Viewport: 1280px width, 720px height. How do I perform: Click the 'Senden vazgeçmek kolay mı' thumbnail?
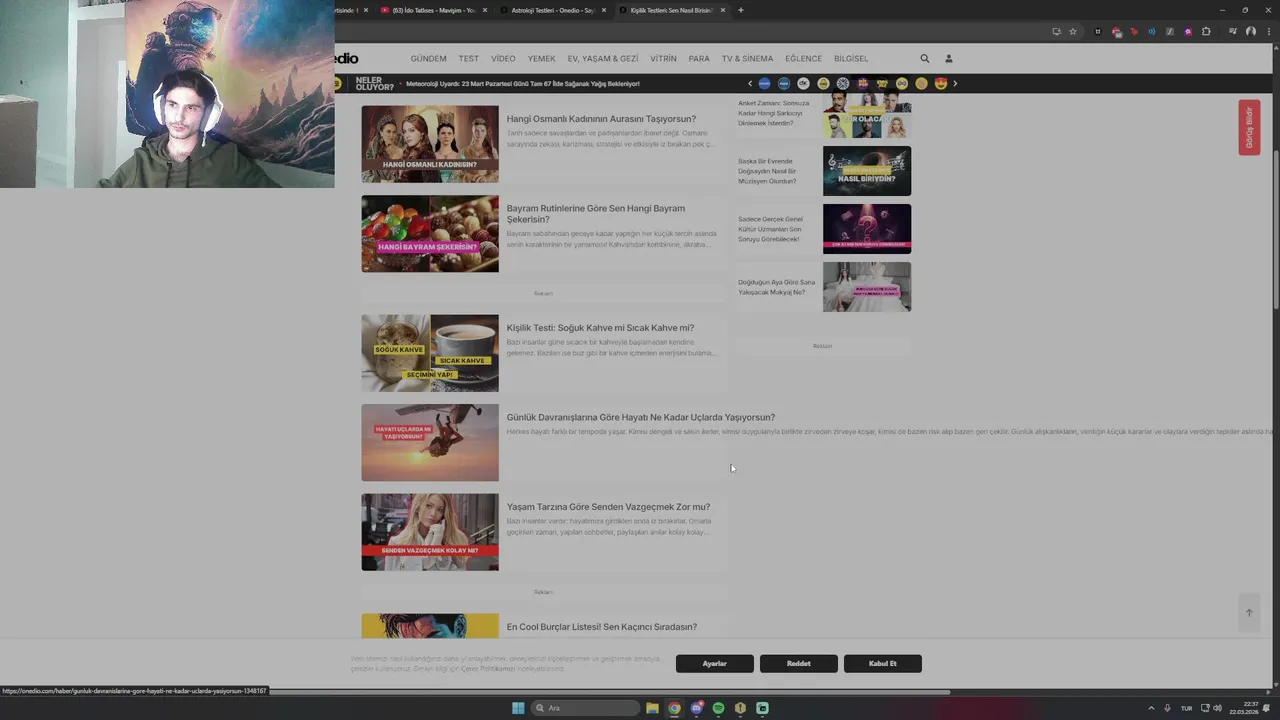(x=430, y=532)
